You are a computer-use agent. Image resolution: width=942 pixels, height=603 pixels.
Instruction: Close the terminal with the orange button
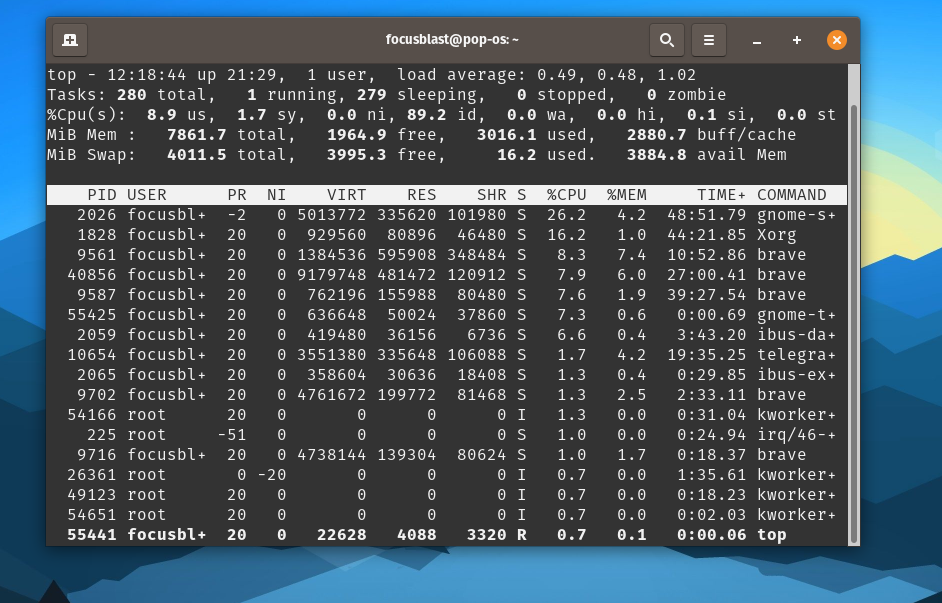click(x=837, y=40)
